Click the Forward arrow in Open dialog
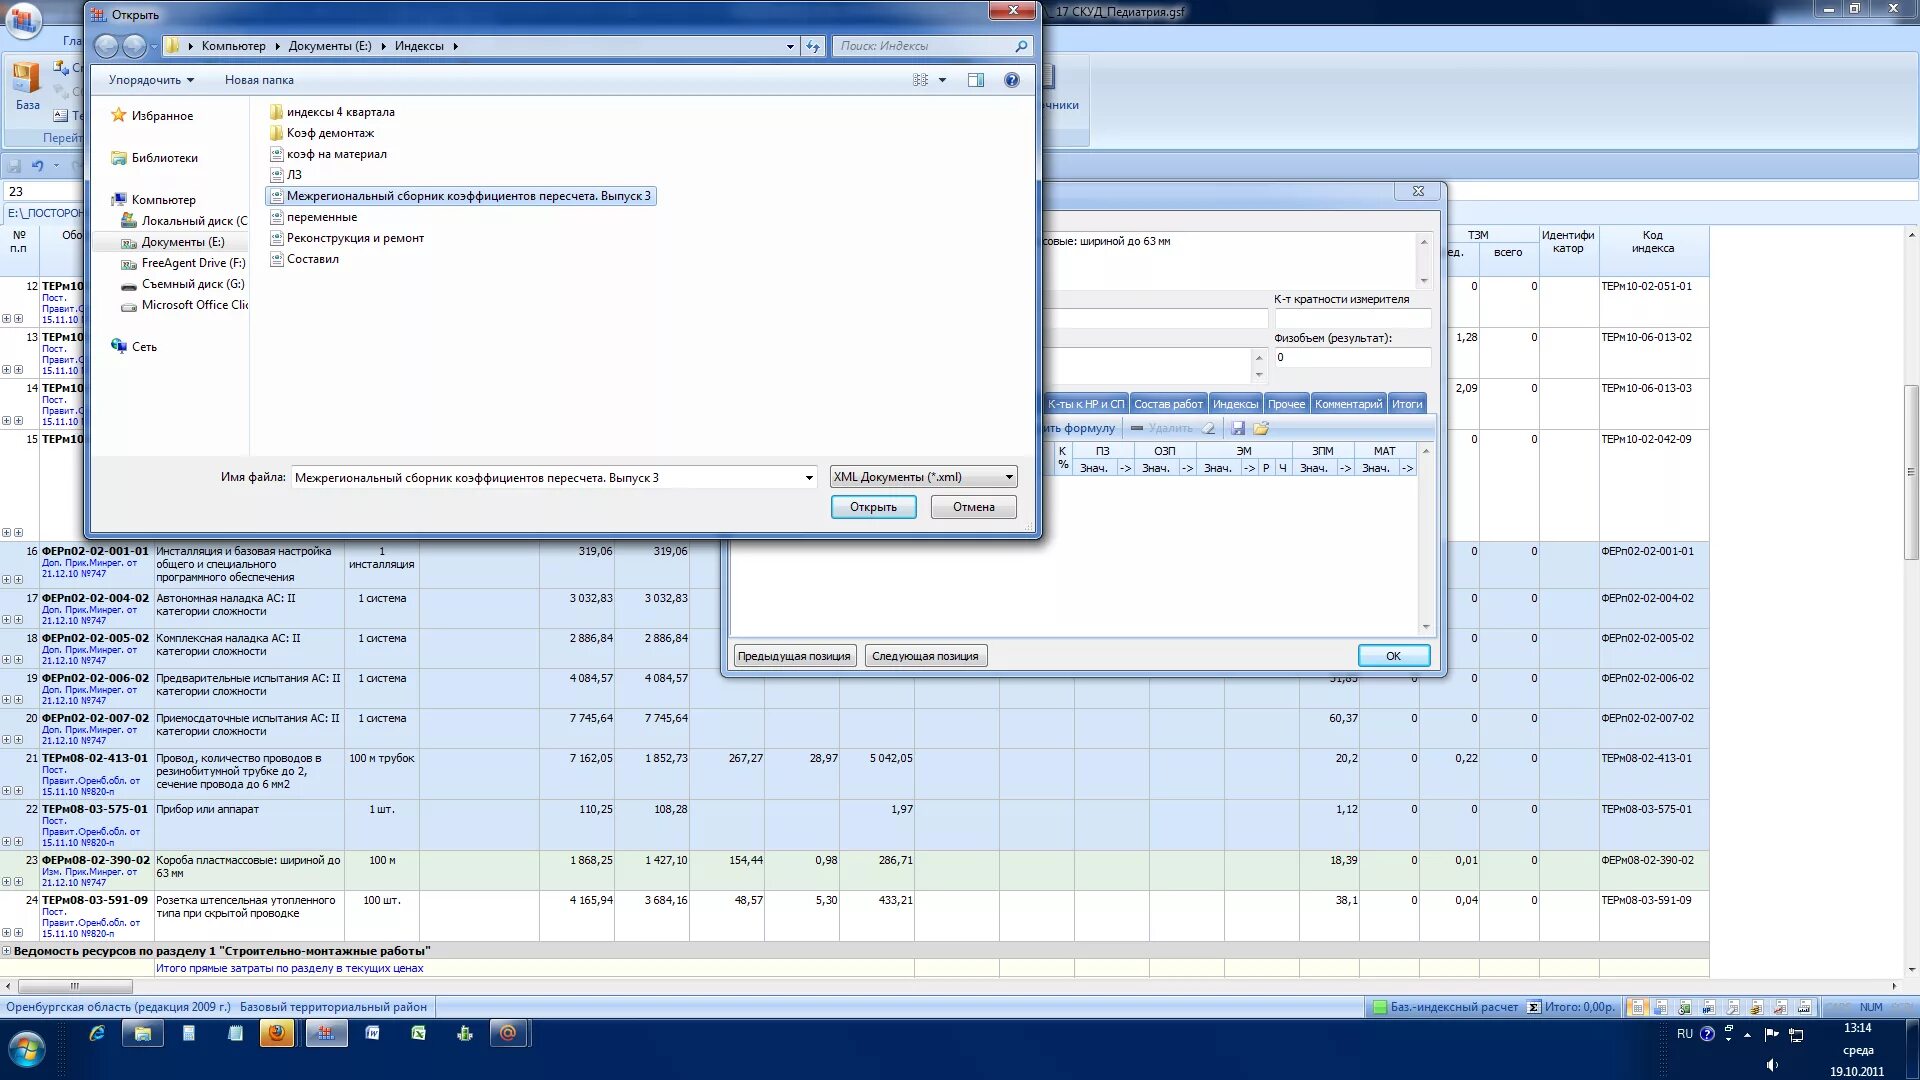This screenshot has width=1920, height=1080. point(134,46)
